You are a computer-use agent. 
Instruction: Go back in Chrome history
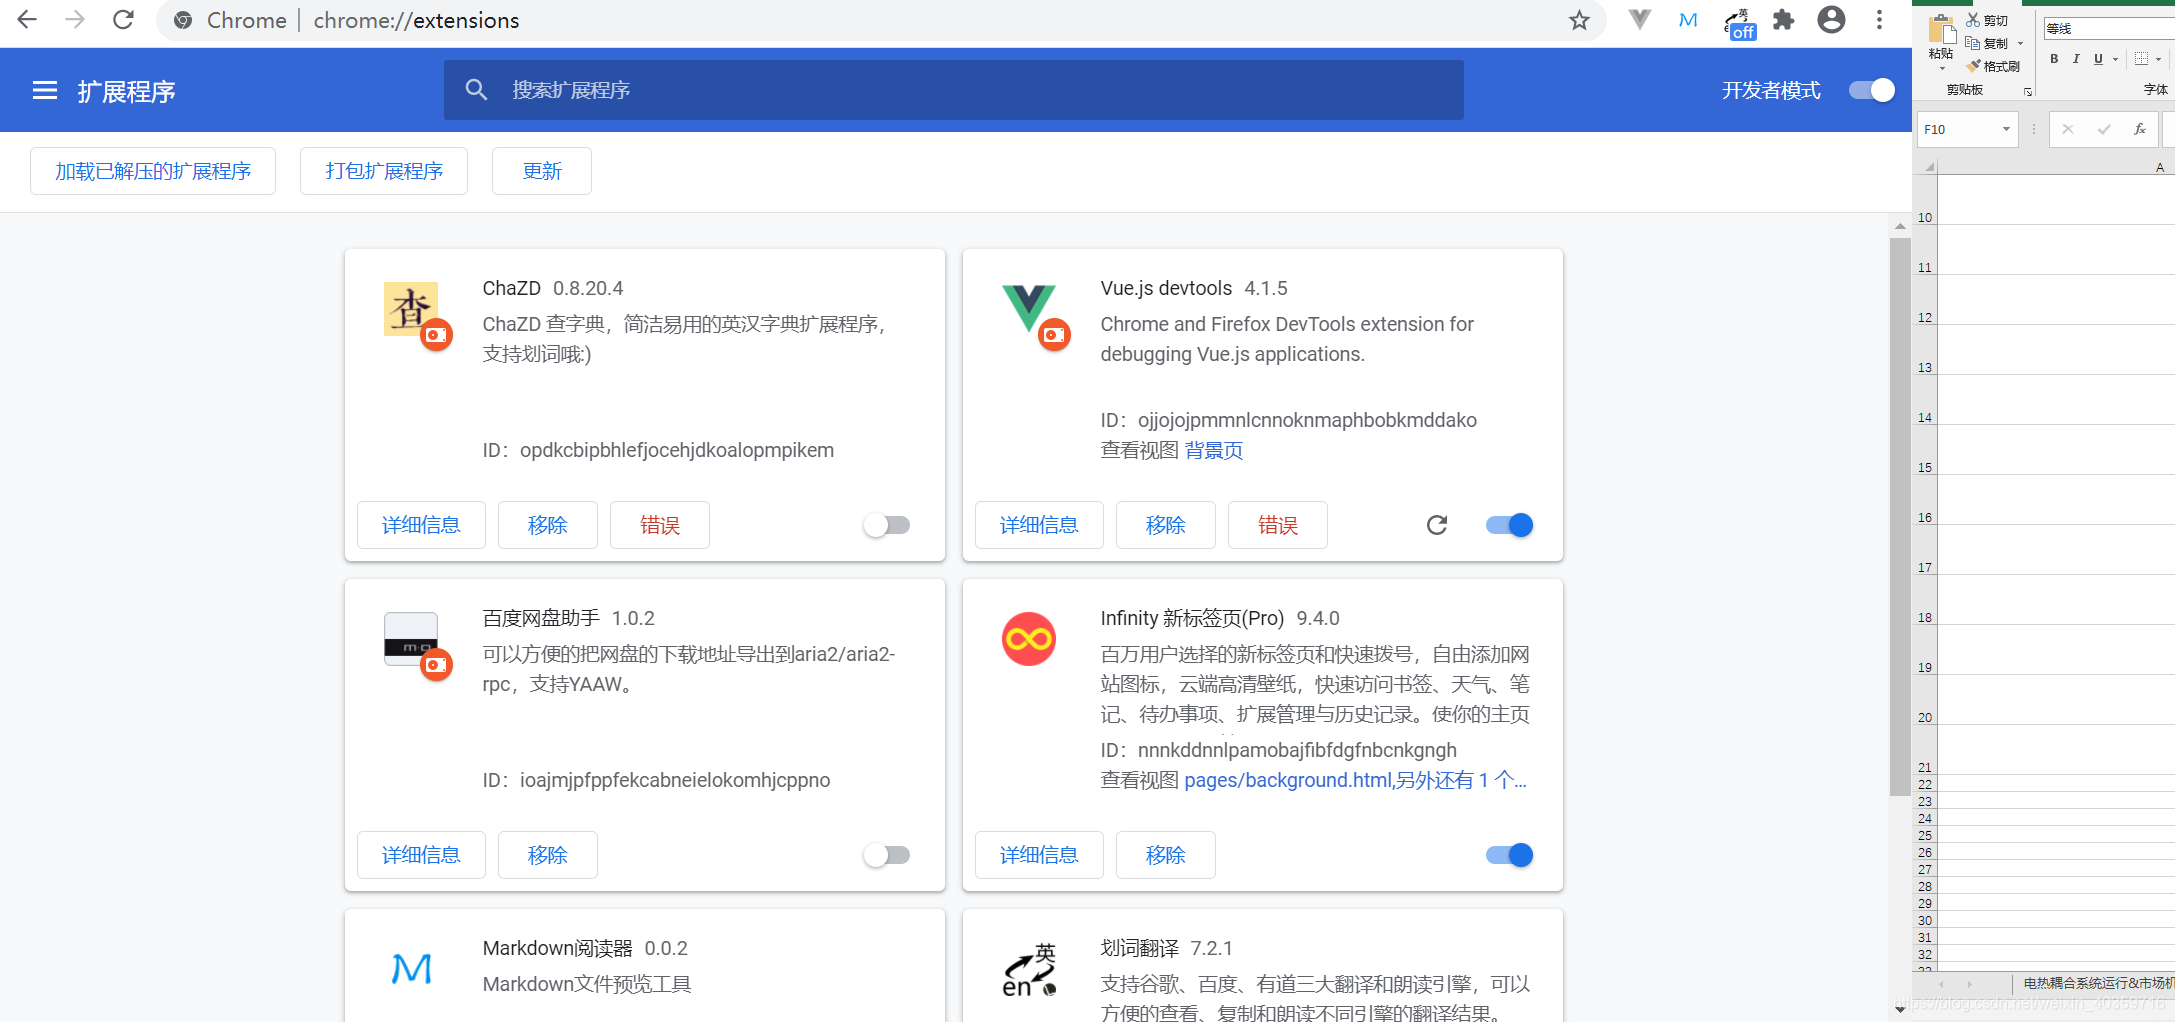click(x=27, y=20)
